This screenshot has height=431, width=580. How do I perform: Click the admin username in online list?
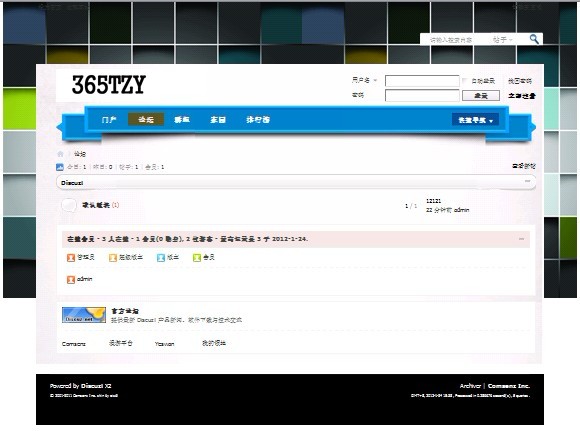[x=84, y=279]
